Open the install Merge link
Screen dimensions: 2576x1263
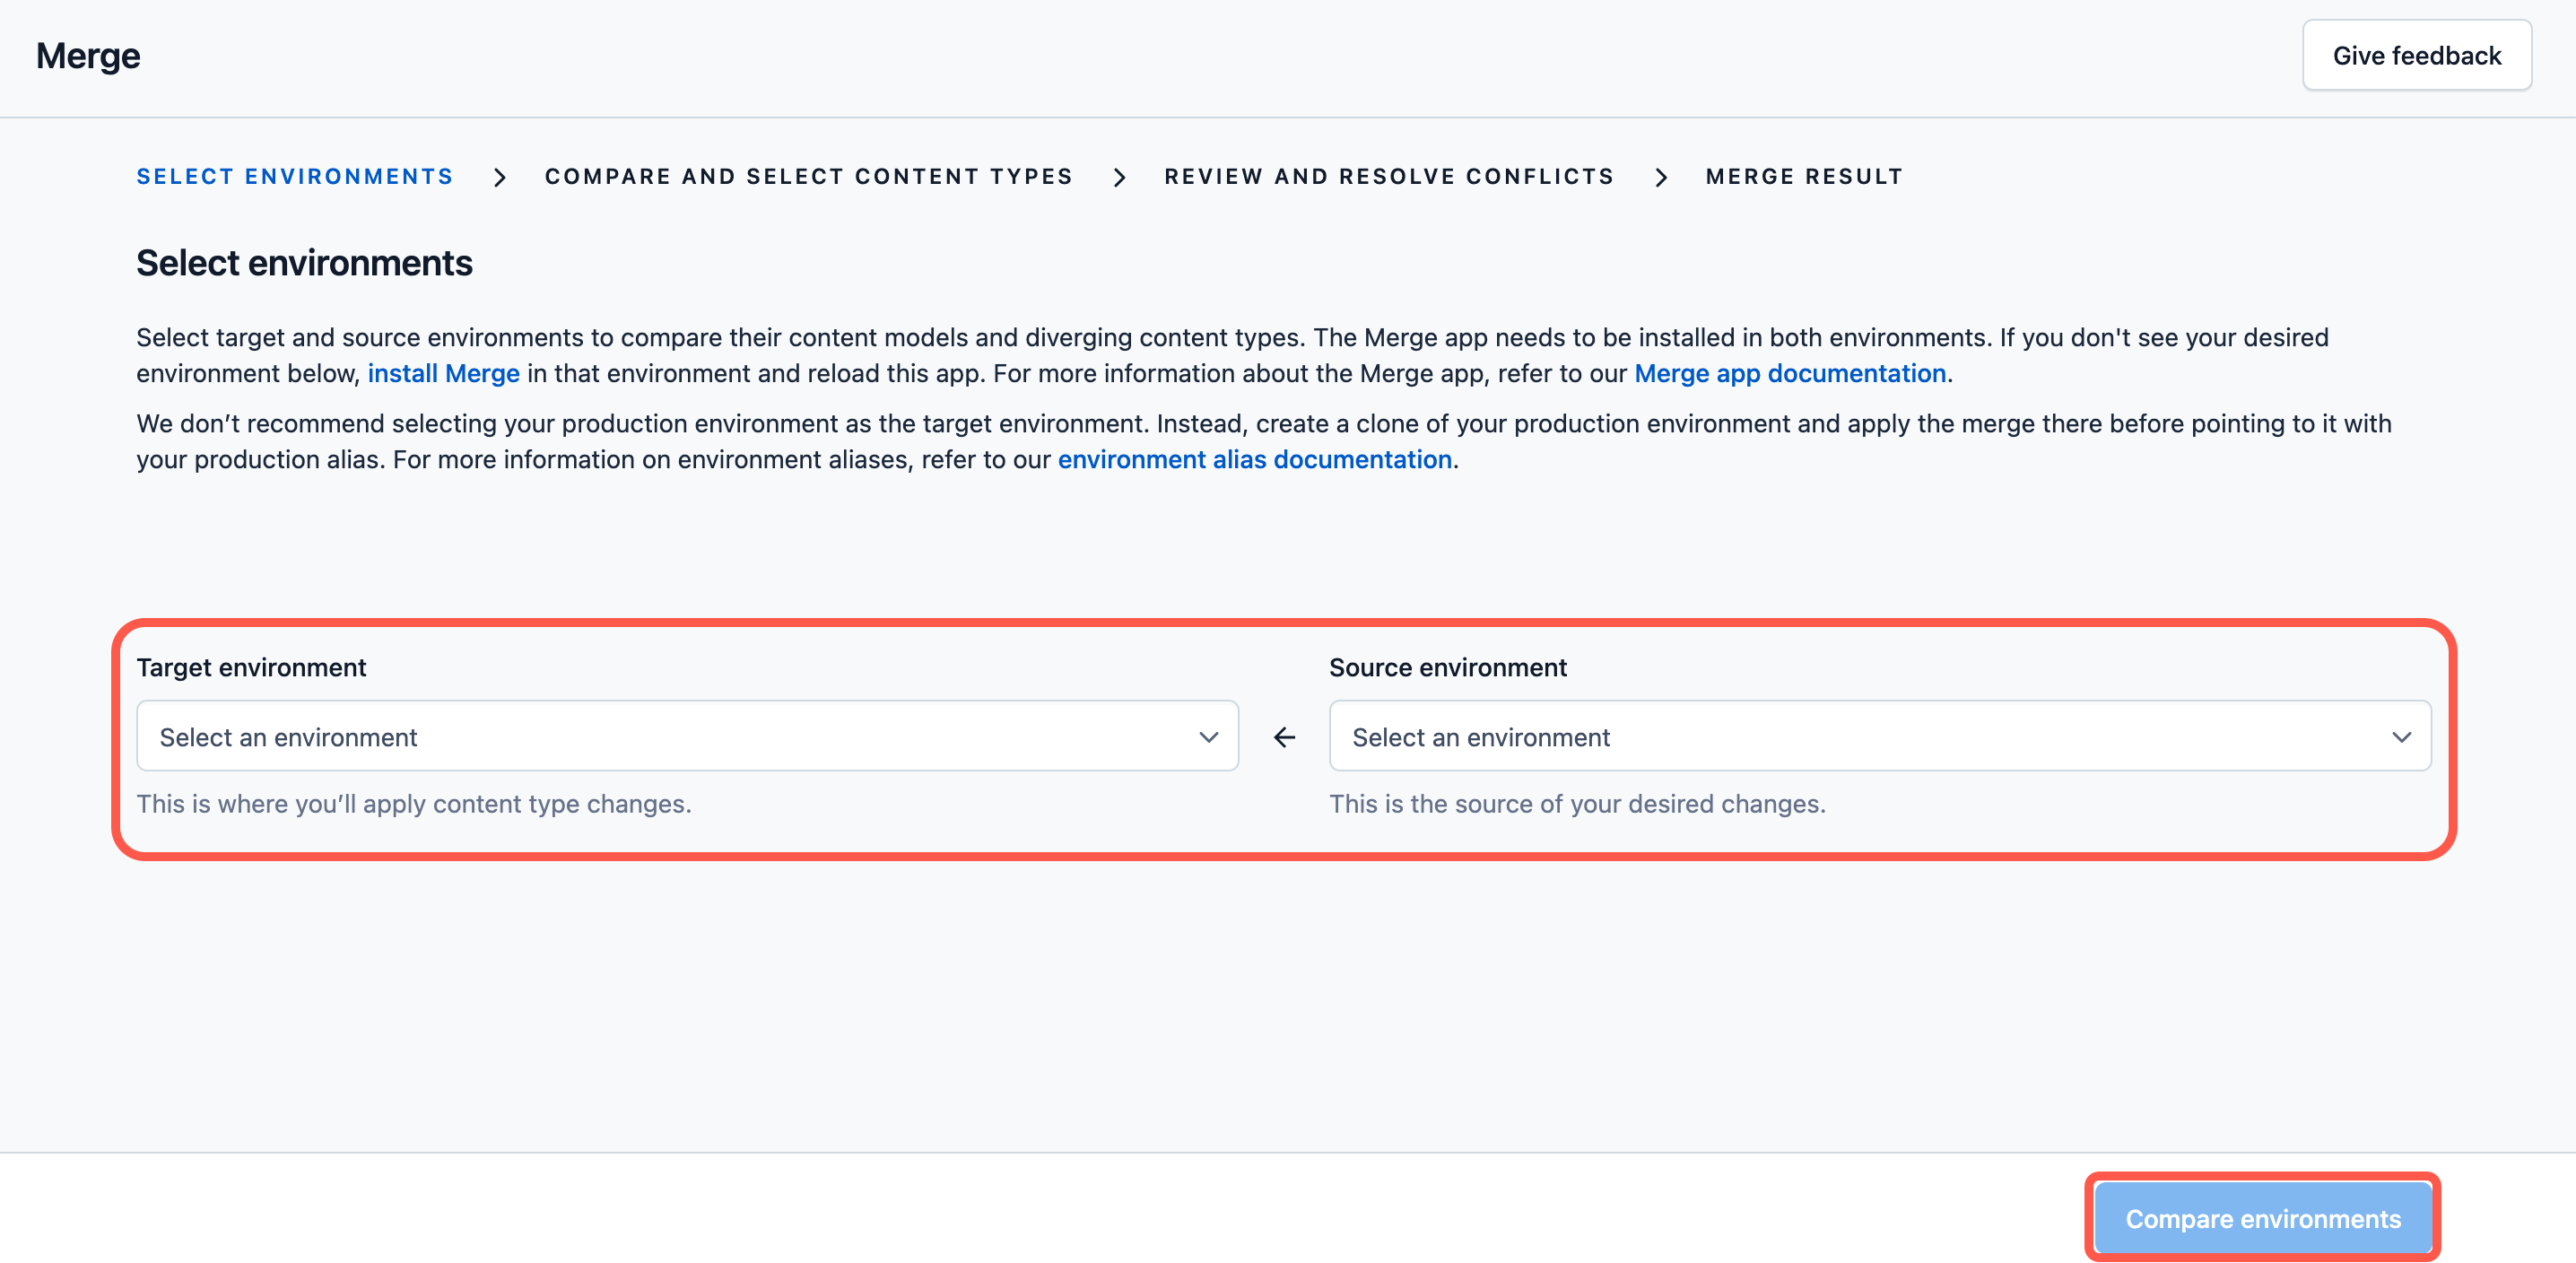point(443,374)
